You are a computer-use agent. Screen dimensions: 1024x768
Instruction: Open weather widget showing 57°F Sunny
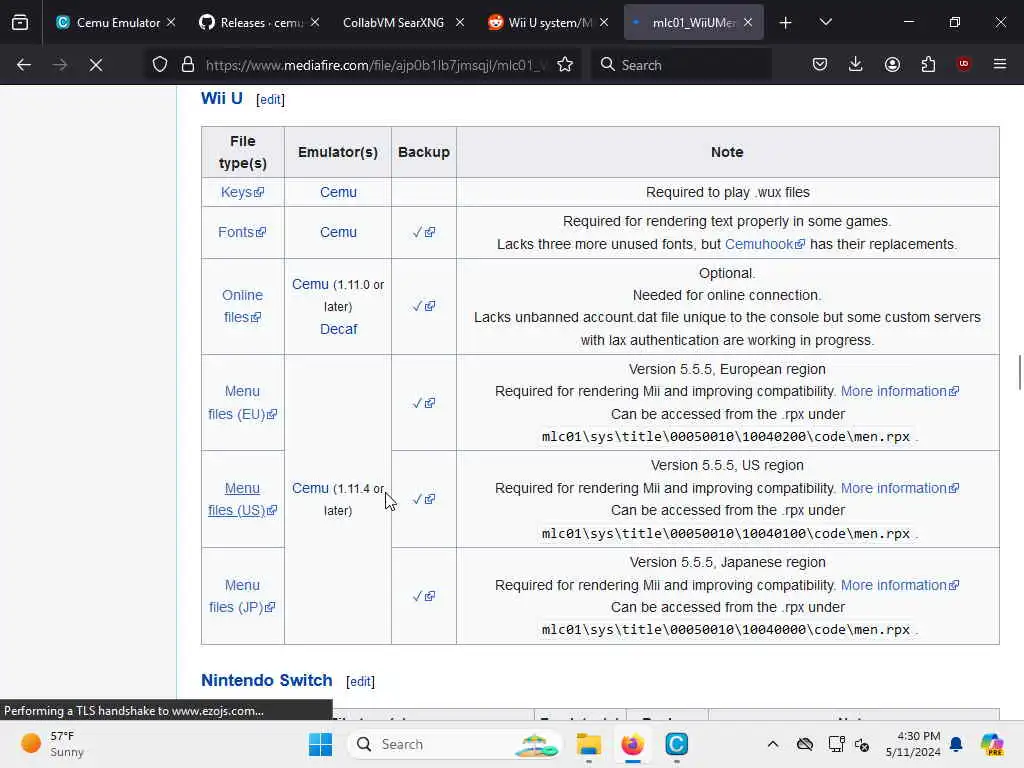point(52,744)
